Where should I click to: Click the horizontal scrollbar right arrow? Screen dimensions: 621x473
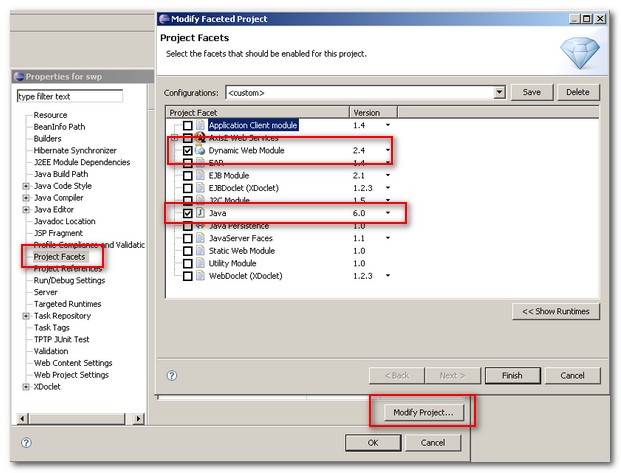[x=138, y=418]
